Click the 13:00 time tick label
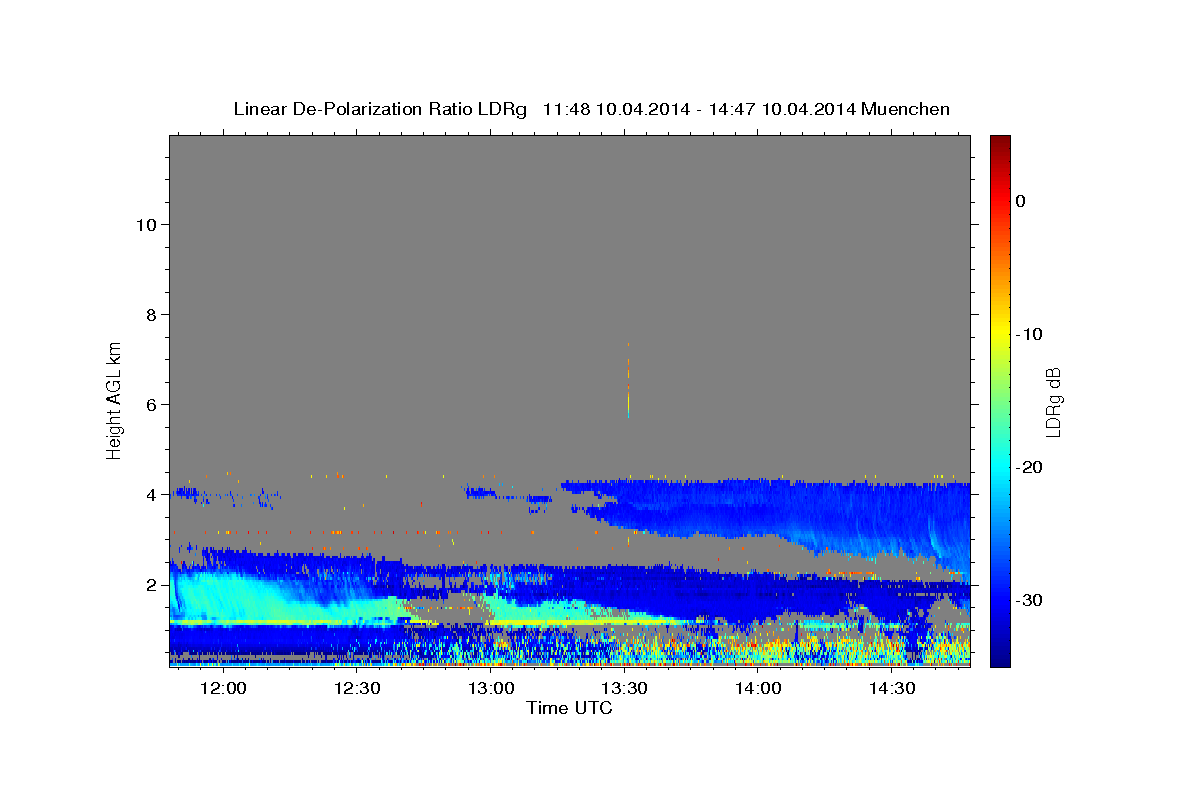This screenshot has width=1200, height=800. pos(491,689)
